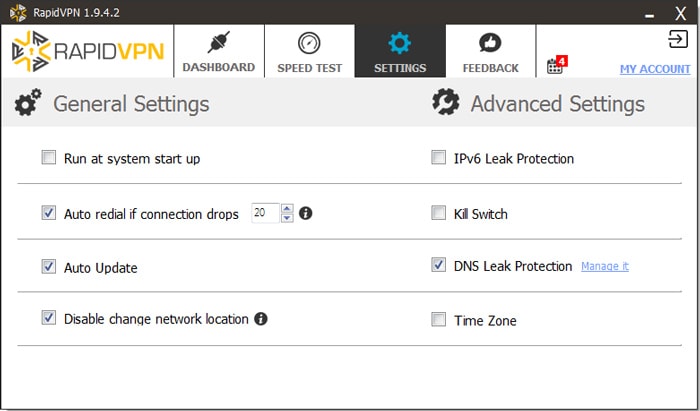This screenshot has height=411, width=700.
Task: Click the calendar notifications icon
Action: click(x=556, y=65)
